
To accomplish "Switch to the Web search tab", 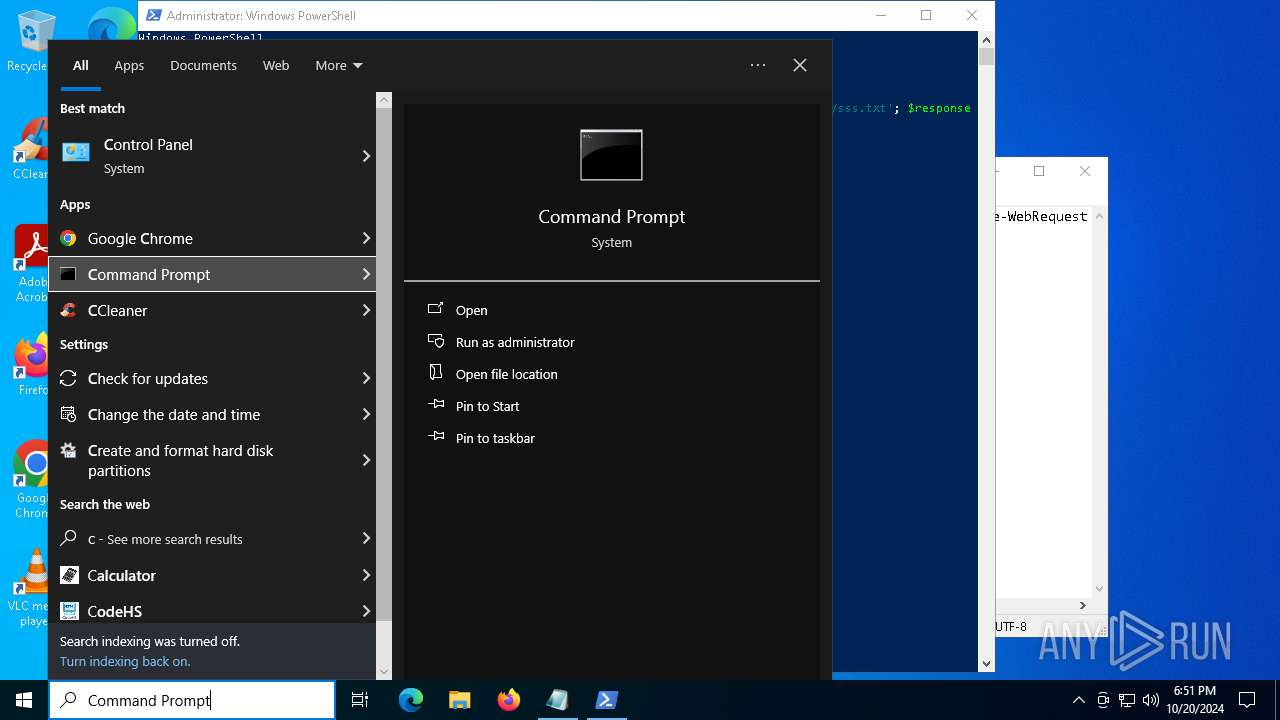I will pos(276,65).
